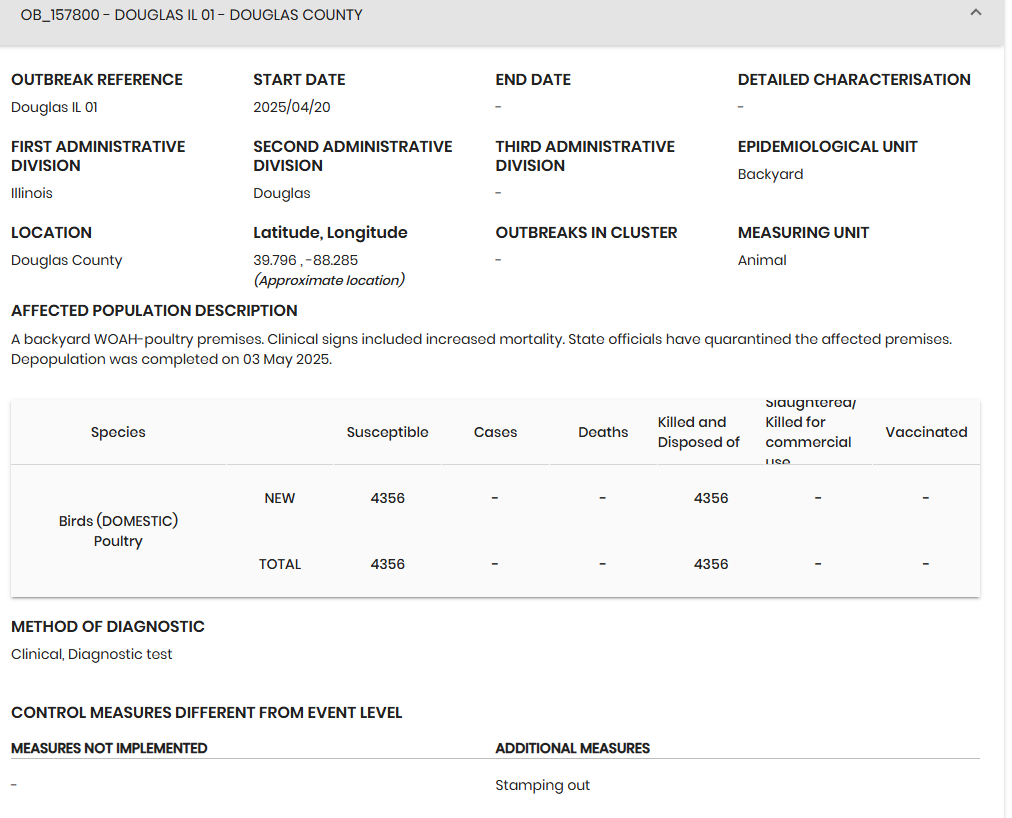
Task: Click CONTROL MEASURES DIFFERENT FROM EVENT LEVEL heading
Action: tap(207, 713)
